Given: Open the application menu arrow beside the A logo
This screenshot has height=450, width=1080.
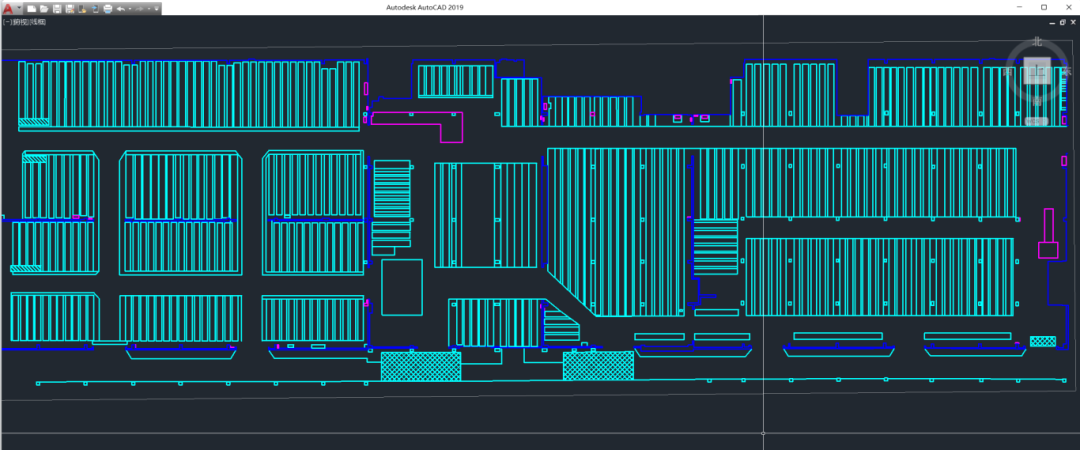Looking at the screenshot, I should tap(19, 8).
